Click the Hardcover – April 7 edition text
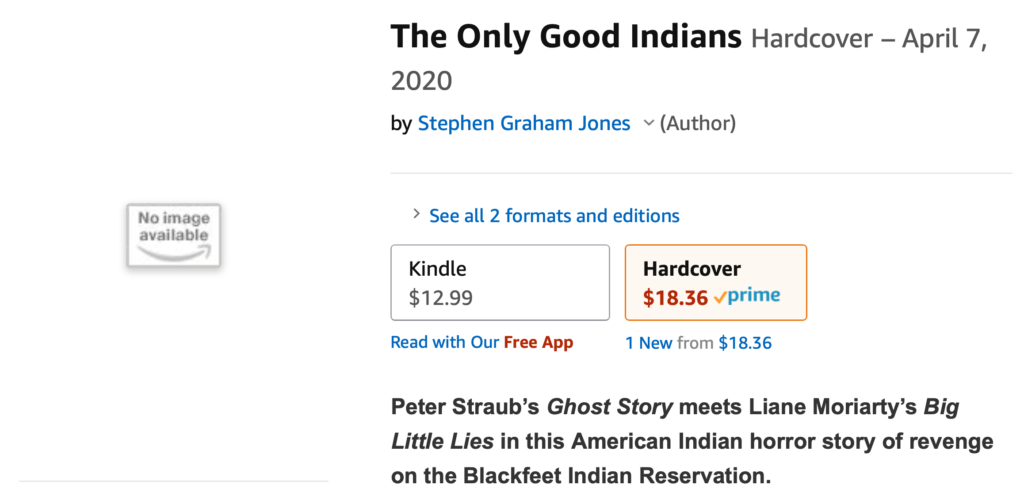 pyautogui.click(x=867, y=40)
